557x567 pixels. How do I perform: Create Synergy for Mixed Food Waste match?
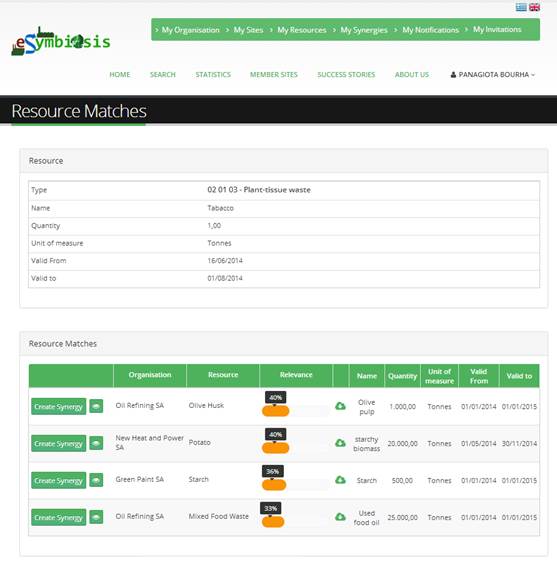click(59, 517)
